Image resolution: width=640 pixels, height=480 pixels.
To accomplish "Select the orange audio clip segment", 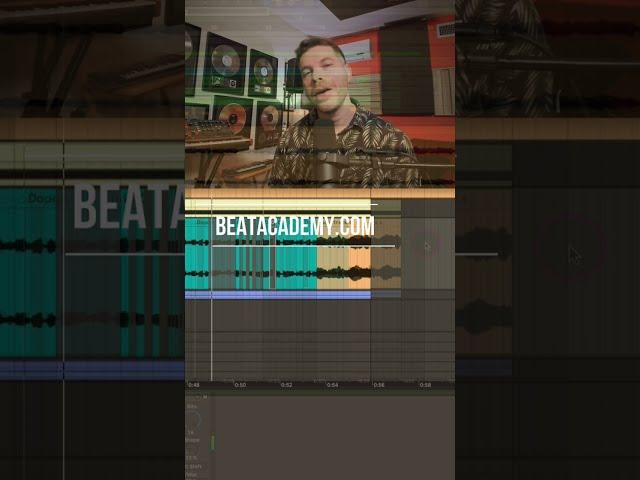I will (x=359, y=265).
